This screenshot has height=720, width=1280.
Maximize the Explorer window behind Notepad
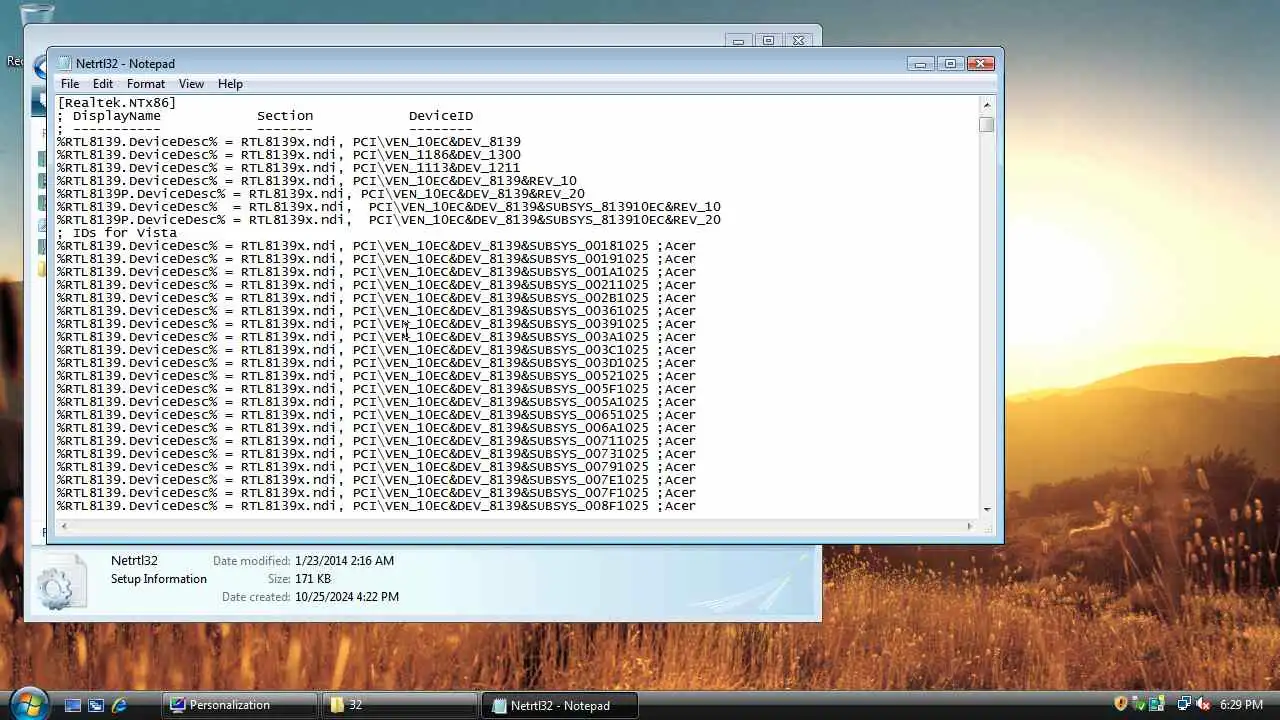(x=768, y=41)
